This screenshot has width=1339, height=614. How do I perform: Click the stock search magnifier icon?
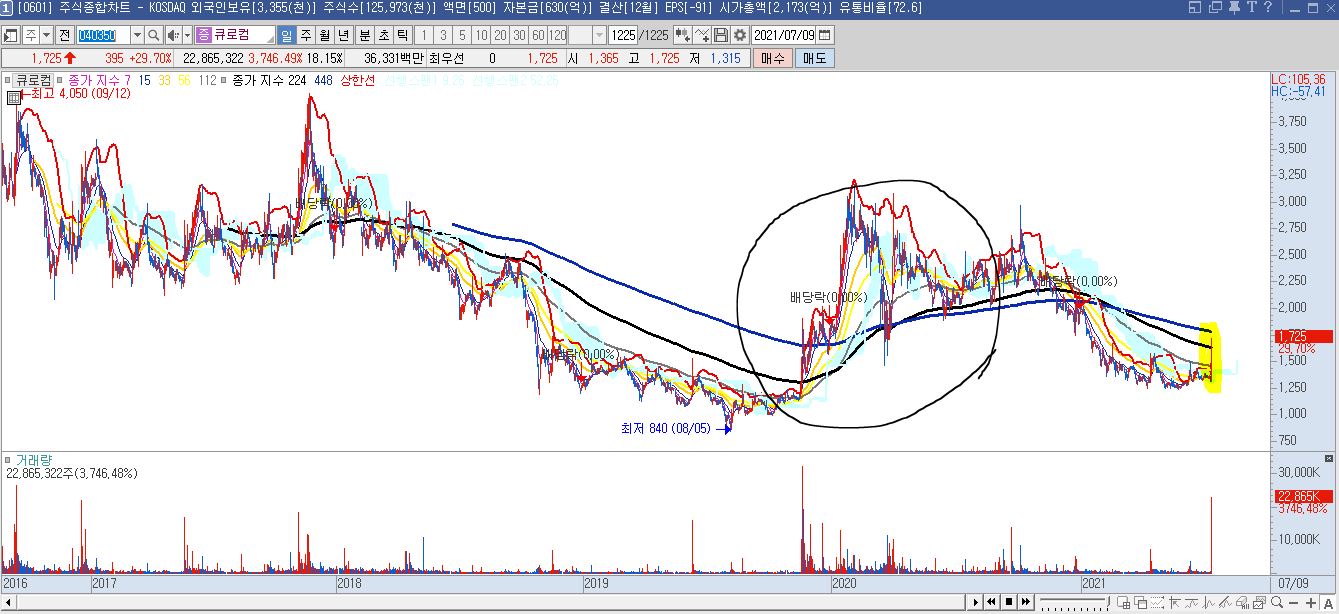pos(153,35)
